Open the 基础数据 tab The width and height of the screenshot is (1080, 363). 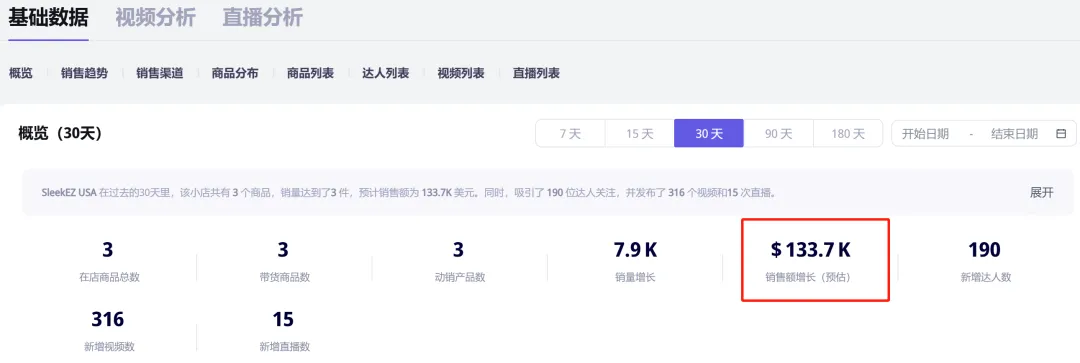coord(48,17)
